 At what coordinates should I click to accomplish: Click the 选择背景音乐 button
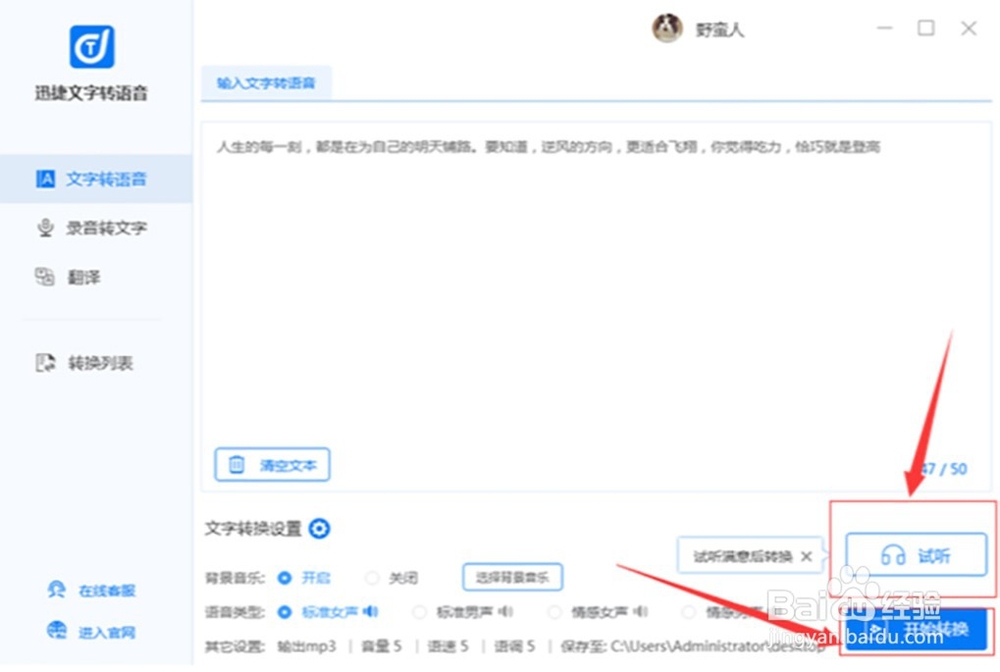pos(512,578)
